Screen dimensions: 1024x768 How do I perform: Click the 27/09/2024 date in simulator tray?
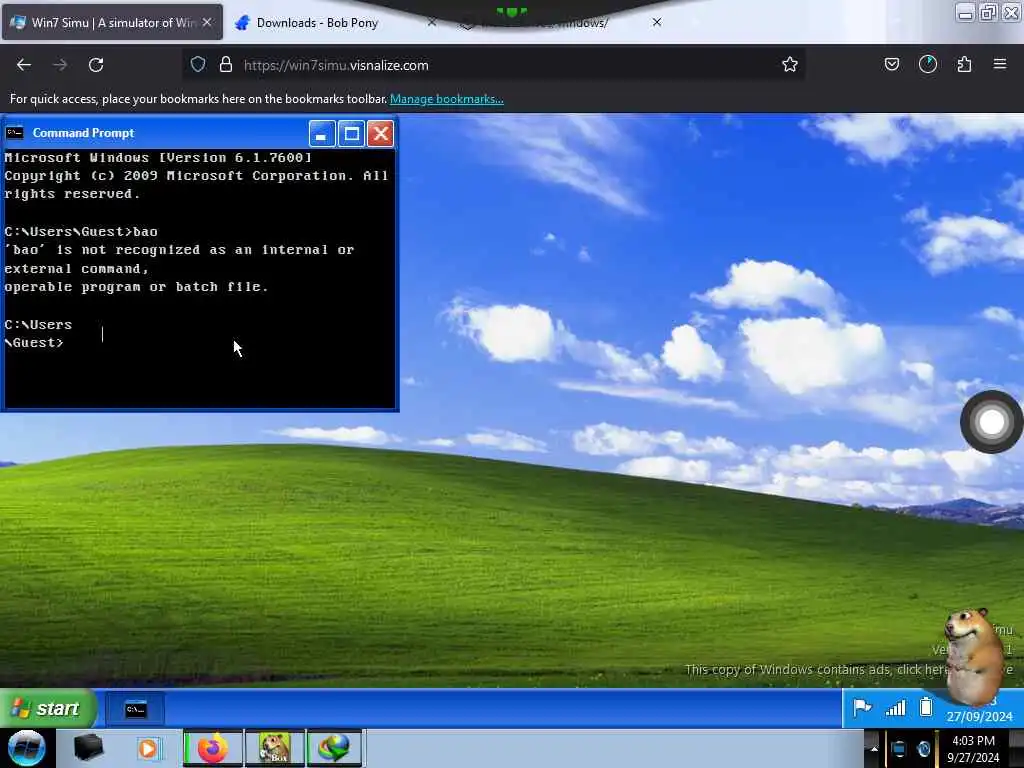[x=979, y=716]
